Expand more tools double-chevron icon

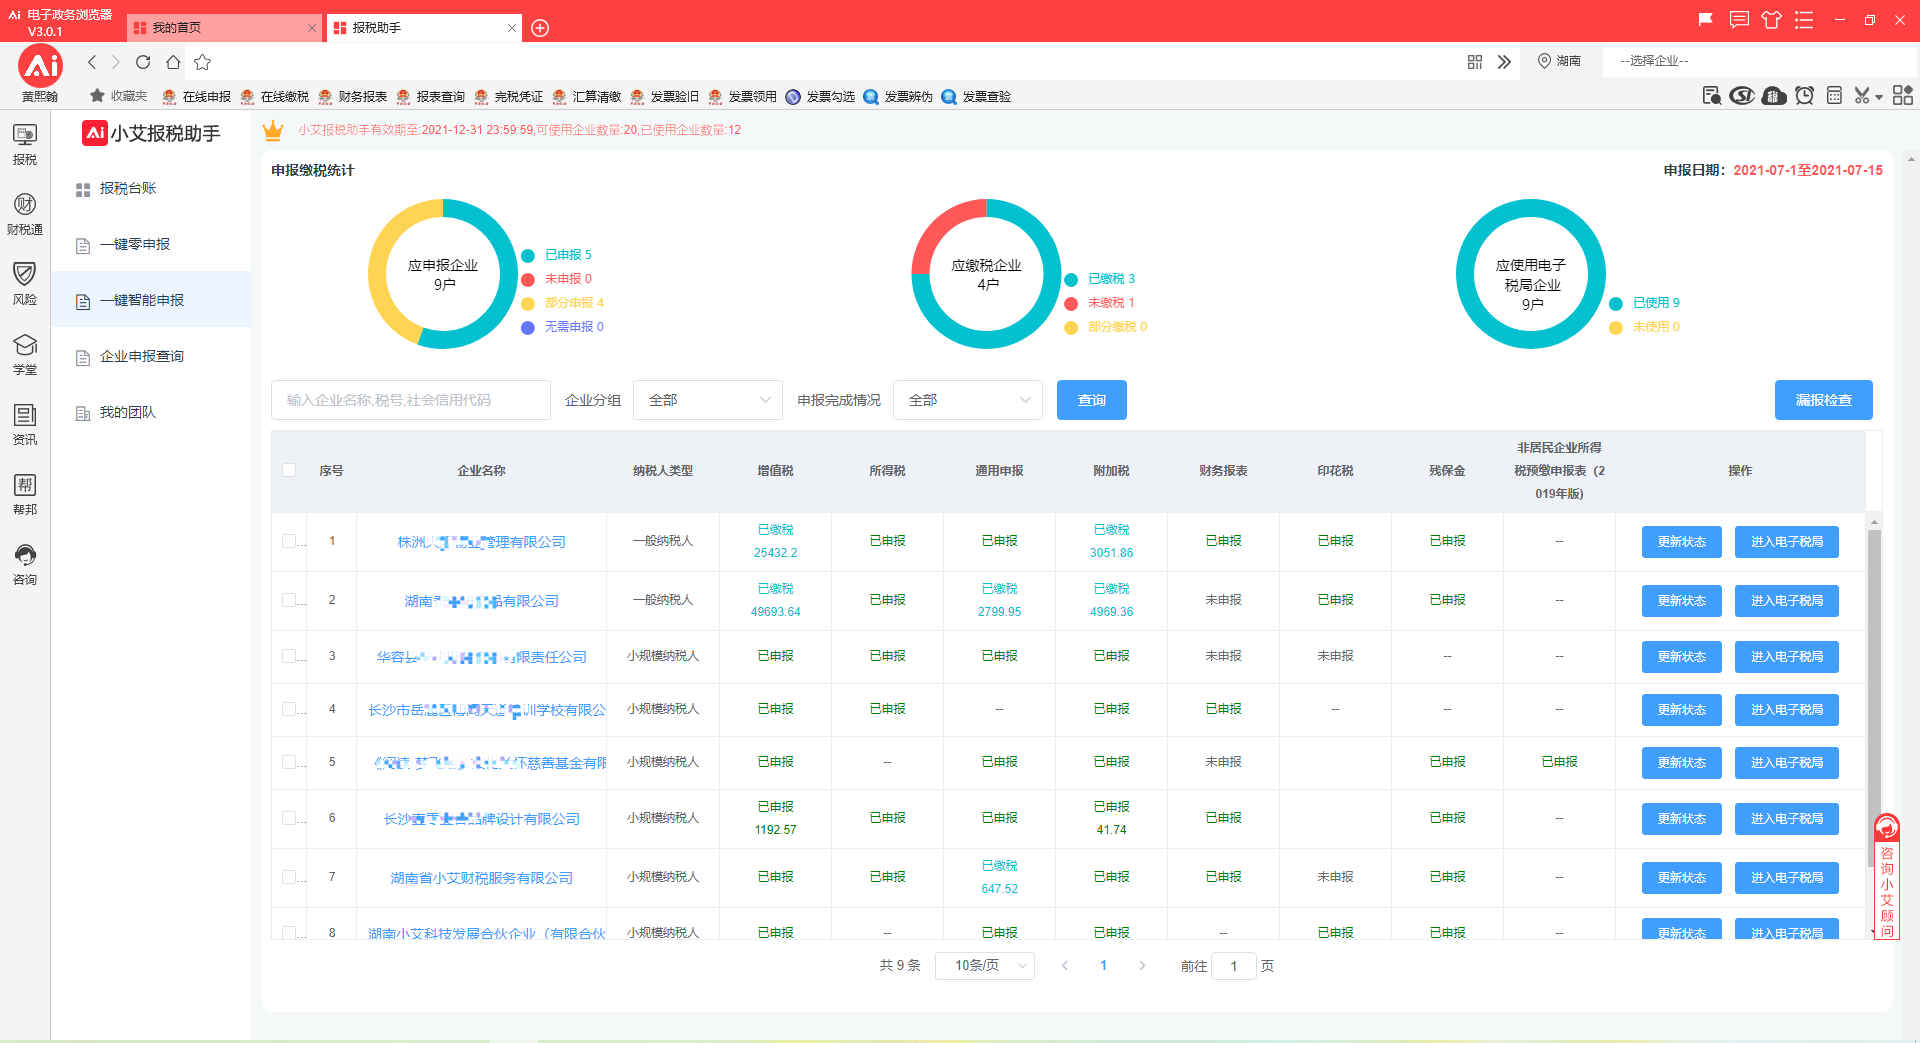click(x=1504, y=62)
